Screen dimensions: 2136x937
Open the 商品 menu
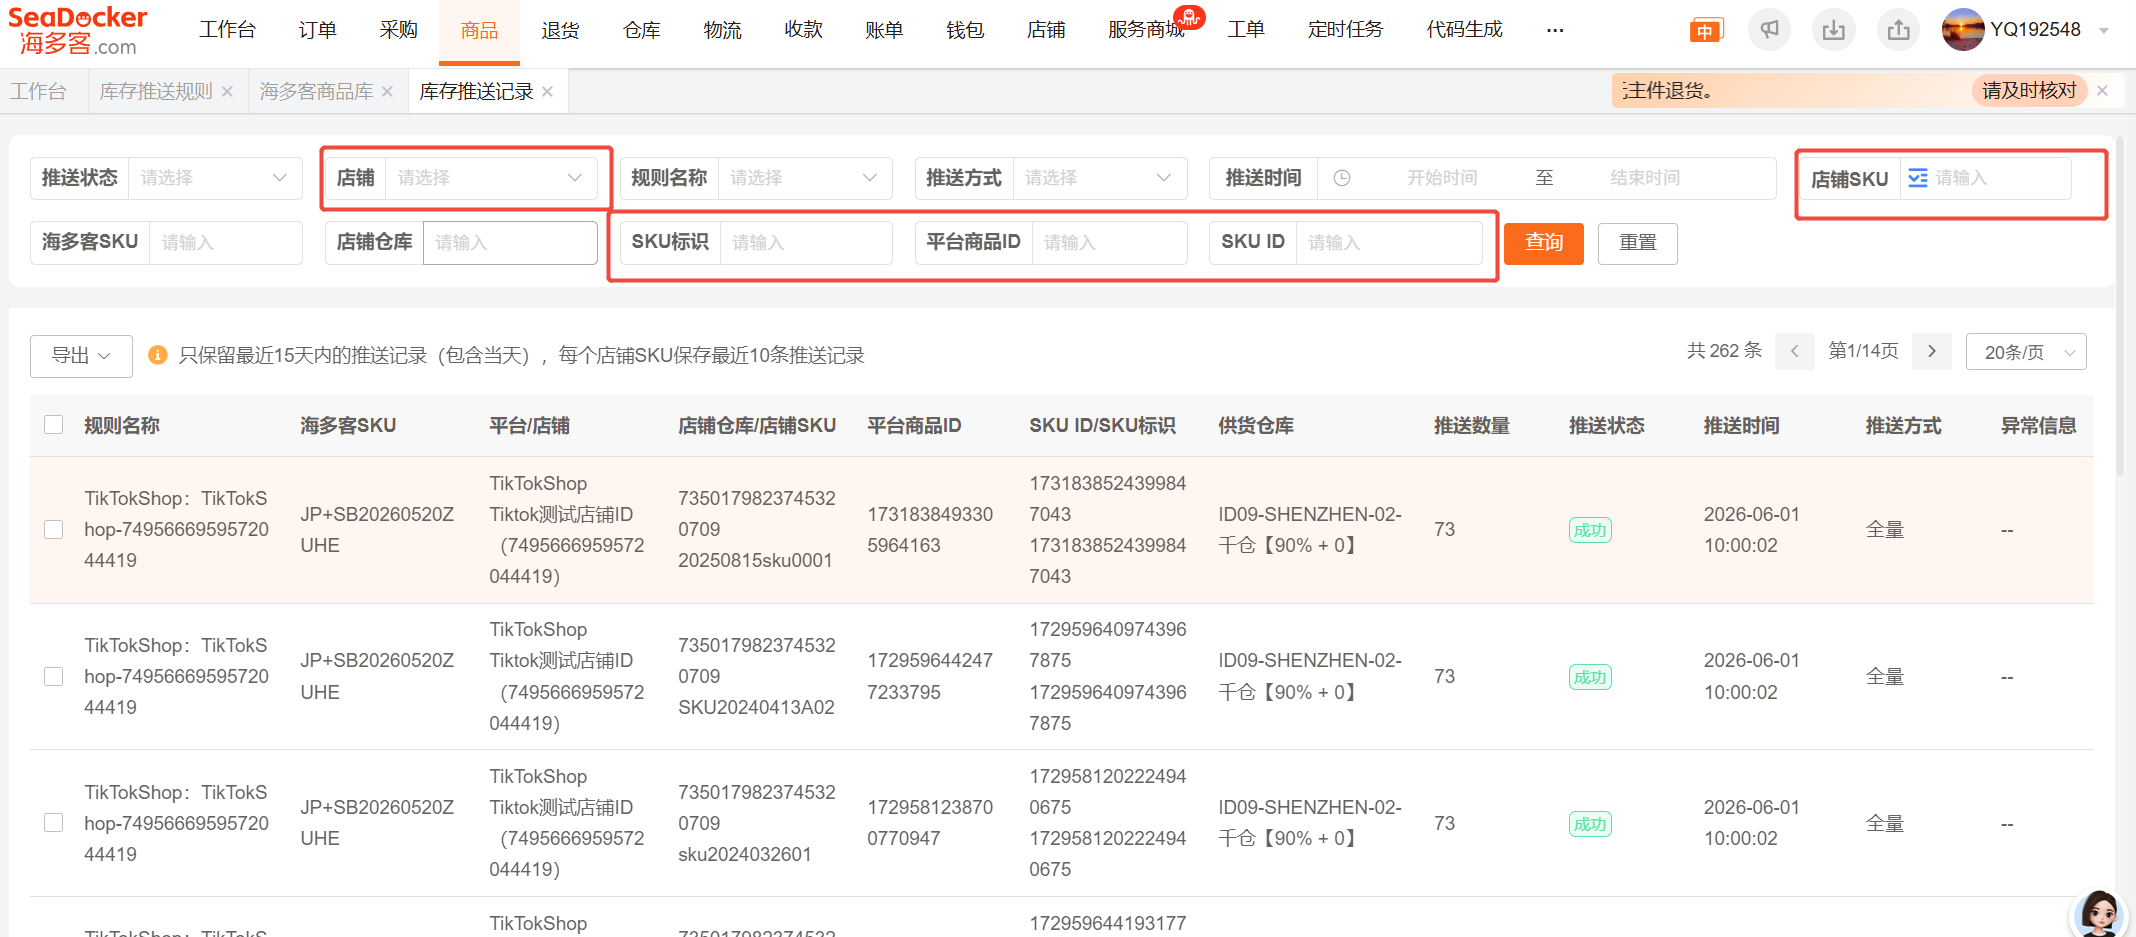tap(479, 31)
